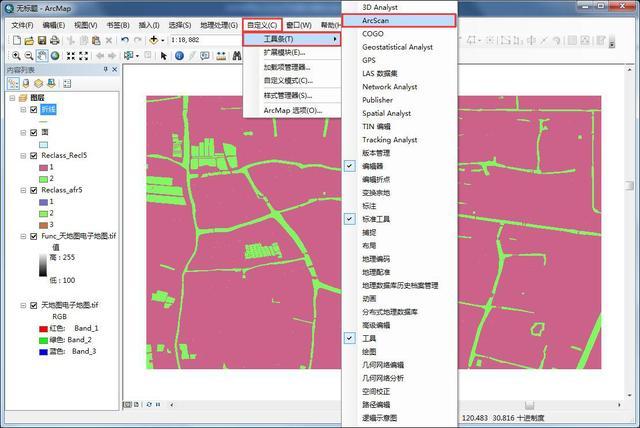Screen dimensions: 640x428
Task: Open the 文件(F) menu
Action: click(22, 25)
